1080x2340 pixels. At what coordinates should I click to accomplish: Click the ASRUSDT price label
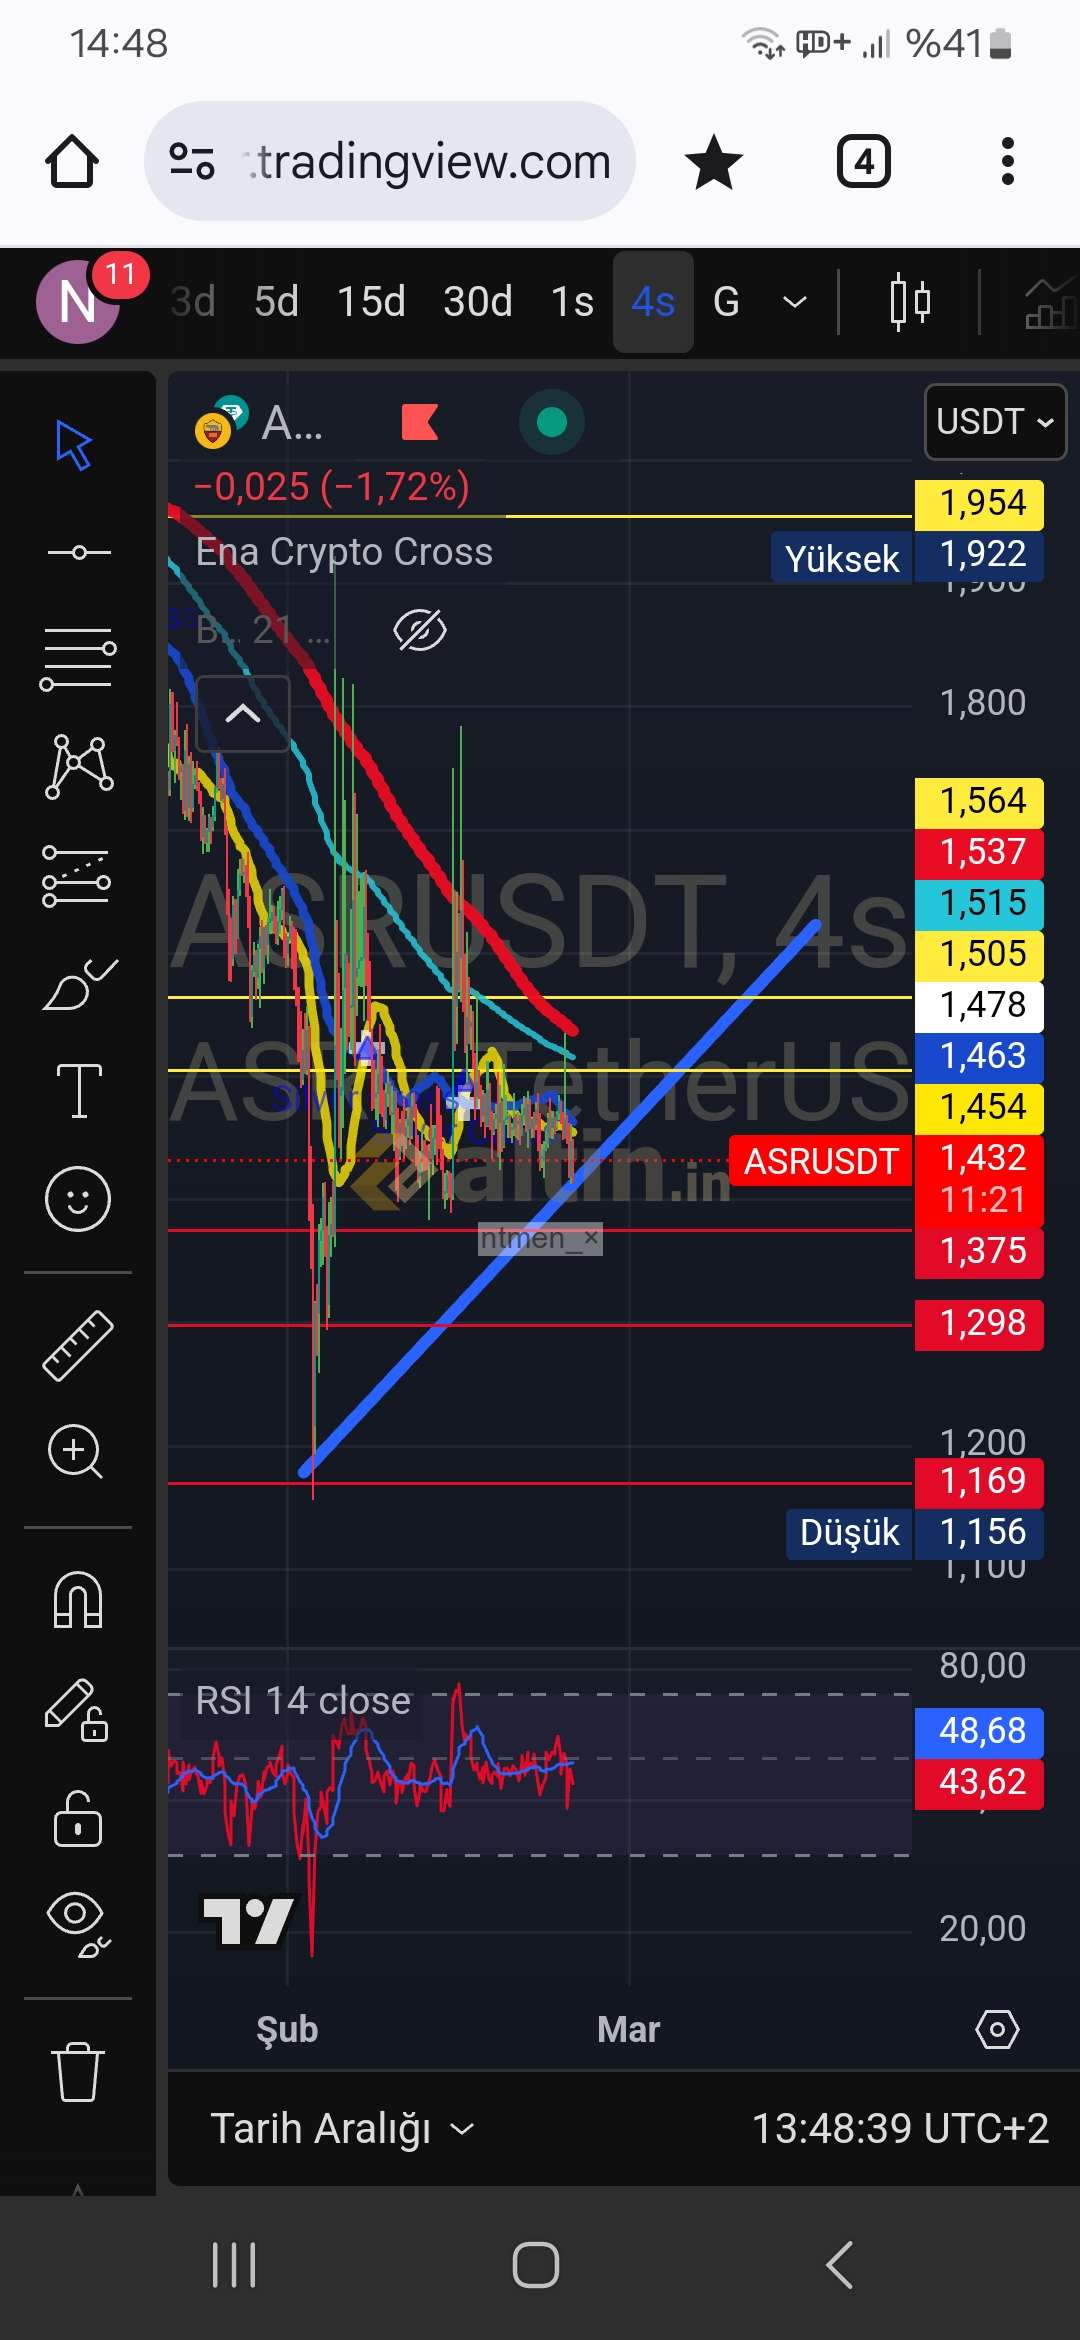821,1161
